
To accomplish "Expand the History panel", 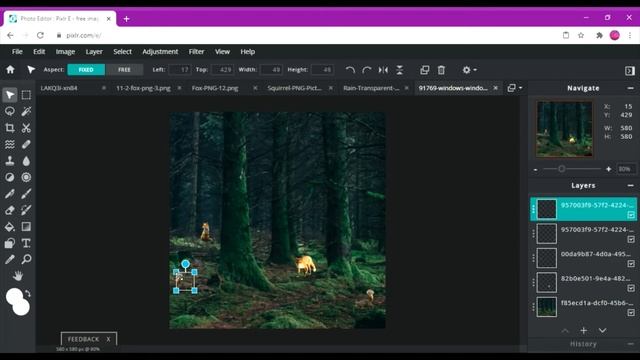I will click(x=631, y=344).
